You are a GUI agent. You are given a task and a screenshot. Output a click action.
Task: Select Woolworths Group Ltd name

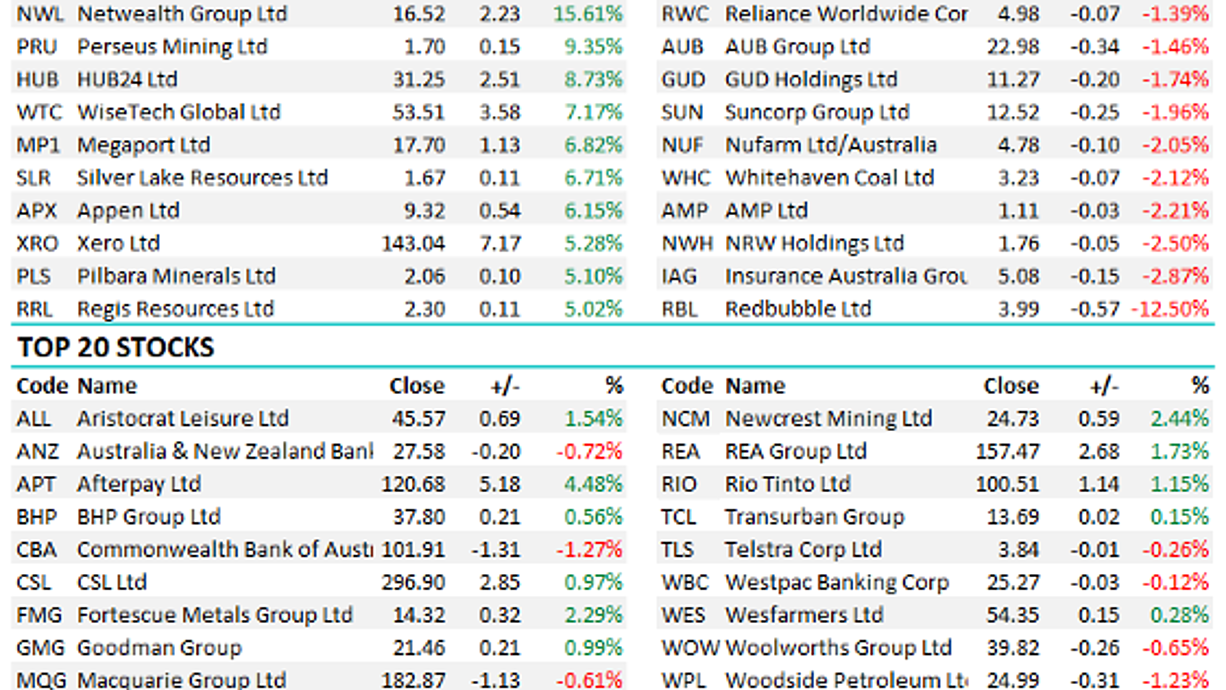tap(838, 648)
